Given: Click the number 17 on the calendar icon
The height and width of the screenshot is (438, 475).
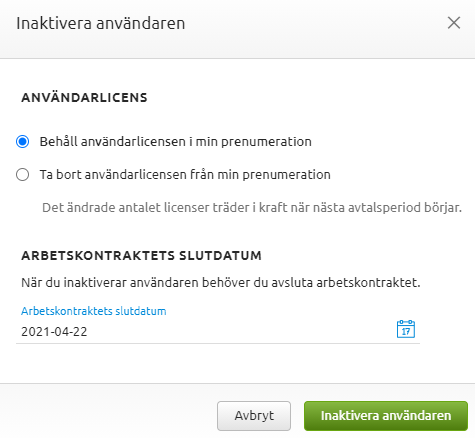Looking at the screenshot, I should coord(406,332).
